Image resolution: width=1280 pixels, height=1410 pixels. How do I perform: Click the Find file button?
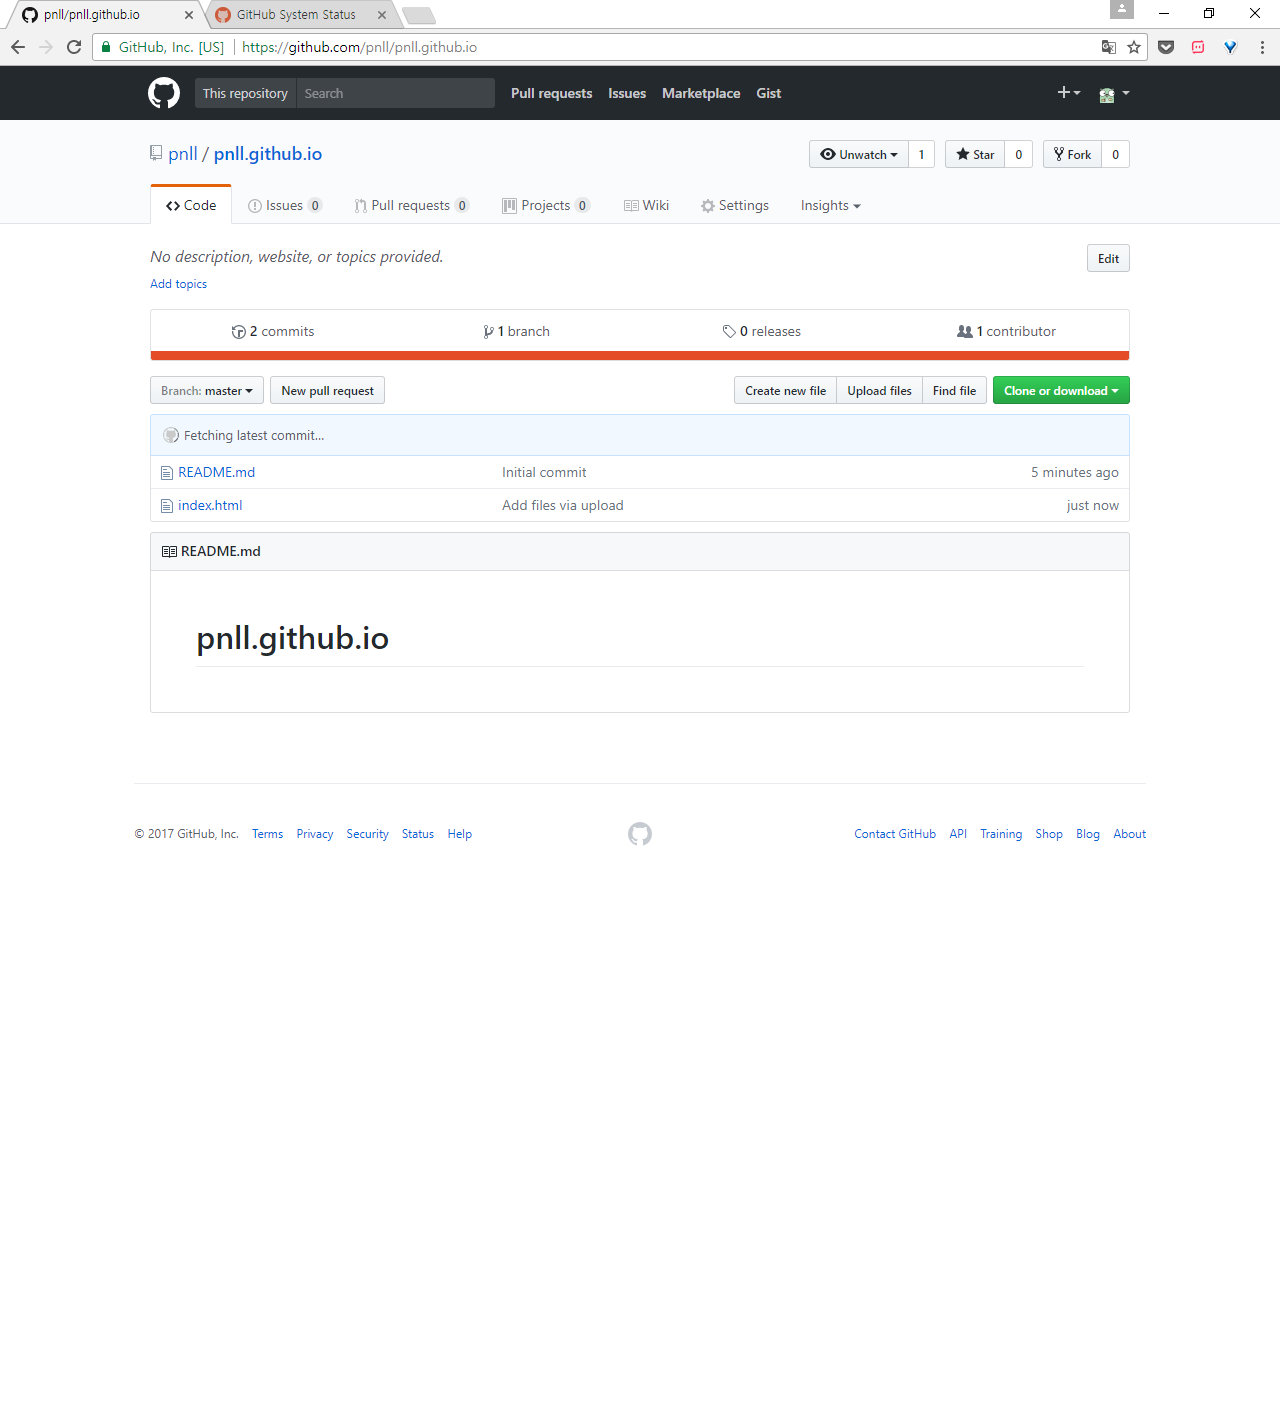(954, 390)
